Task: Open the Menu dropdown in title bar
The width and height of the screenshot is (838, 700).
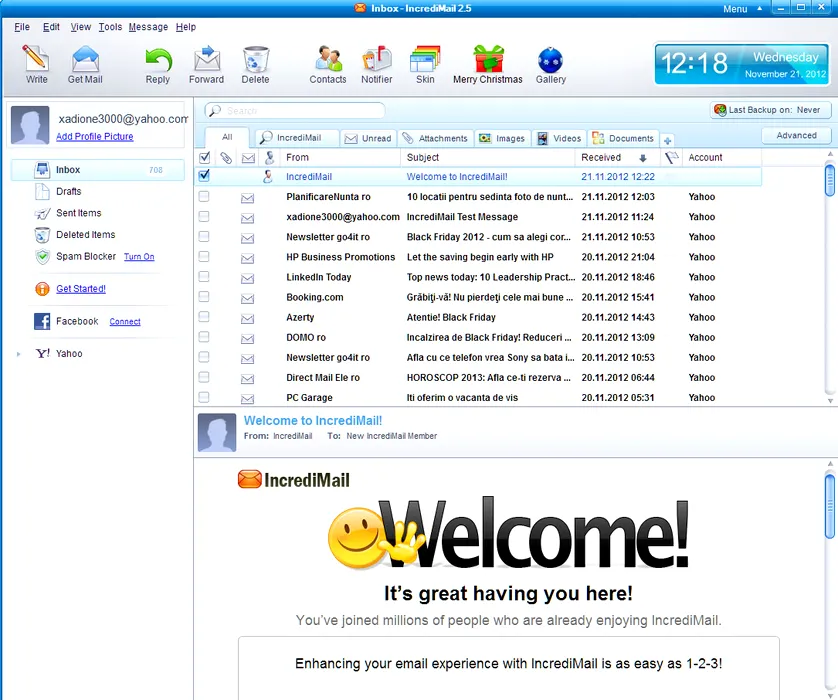Action: [742, 9]
